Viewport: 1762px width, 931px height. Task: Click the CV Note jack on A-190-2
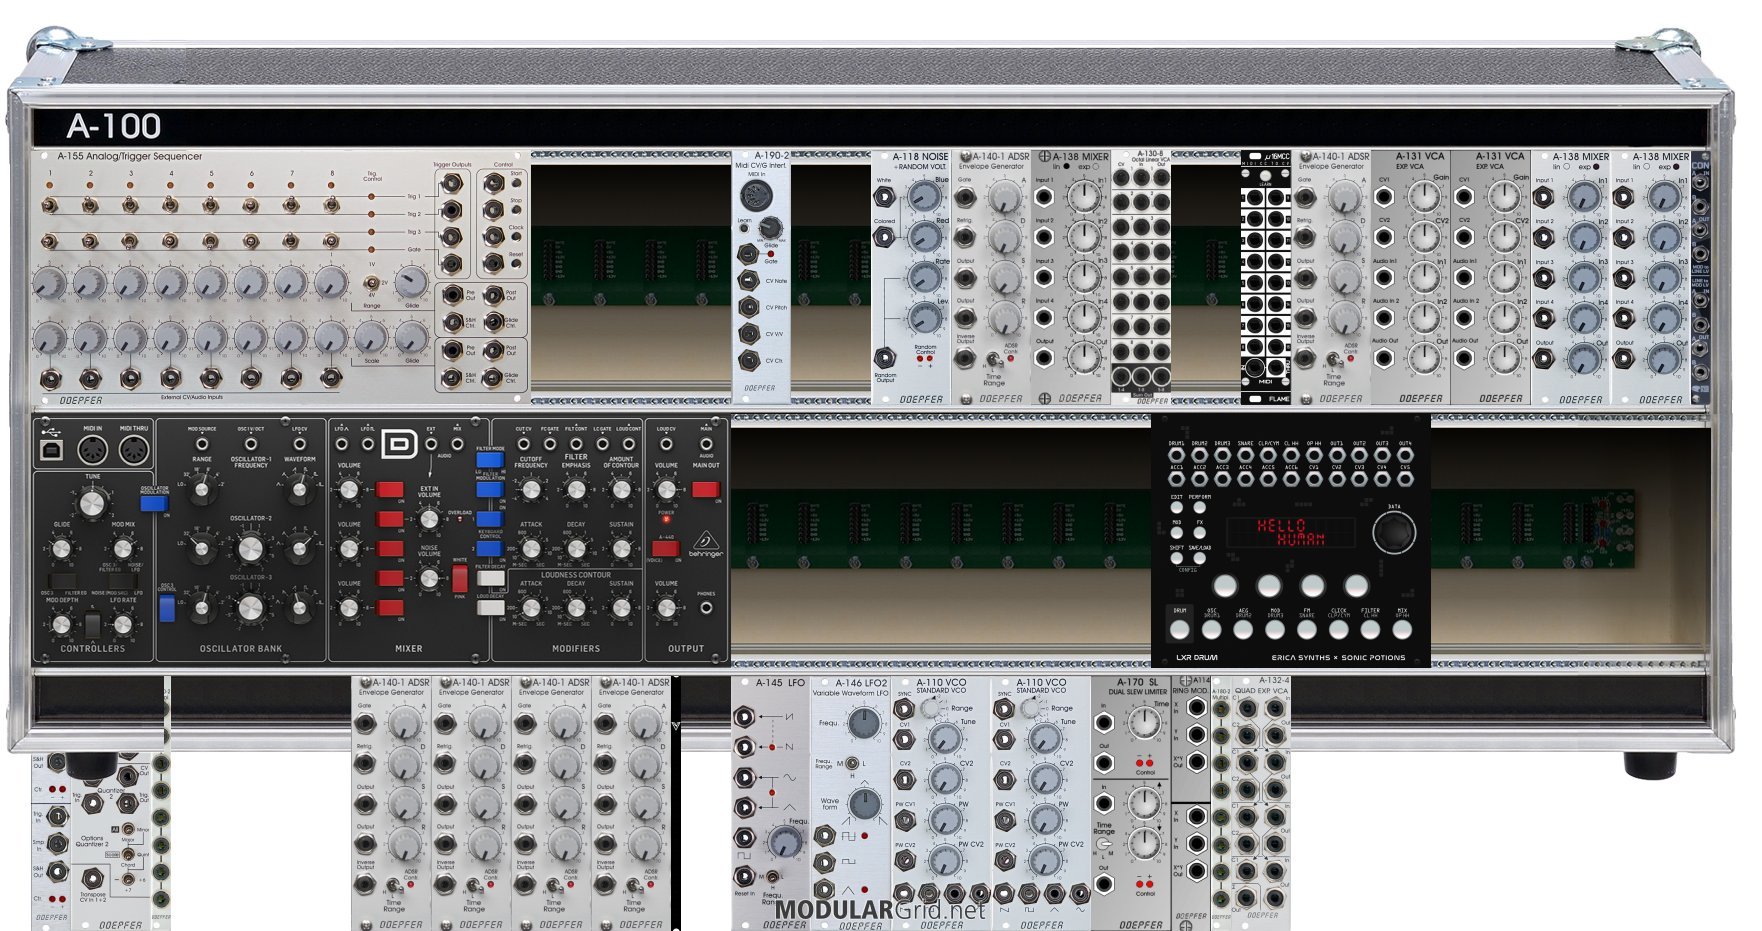(748, 280)
